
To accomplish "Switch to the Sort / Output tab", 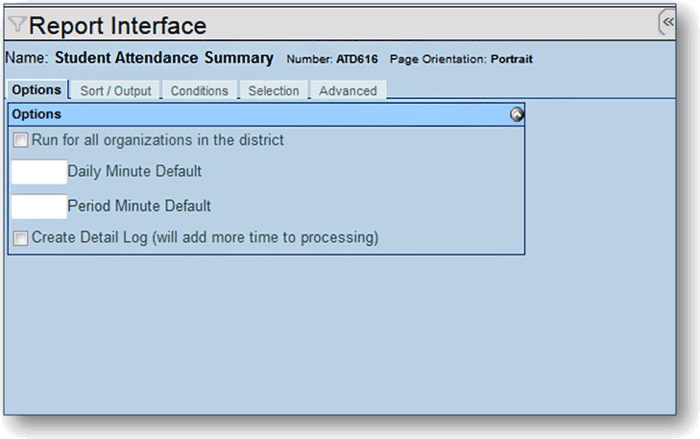I will click(x=115, y=91).
